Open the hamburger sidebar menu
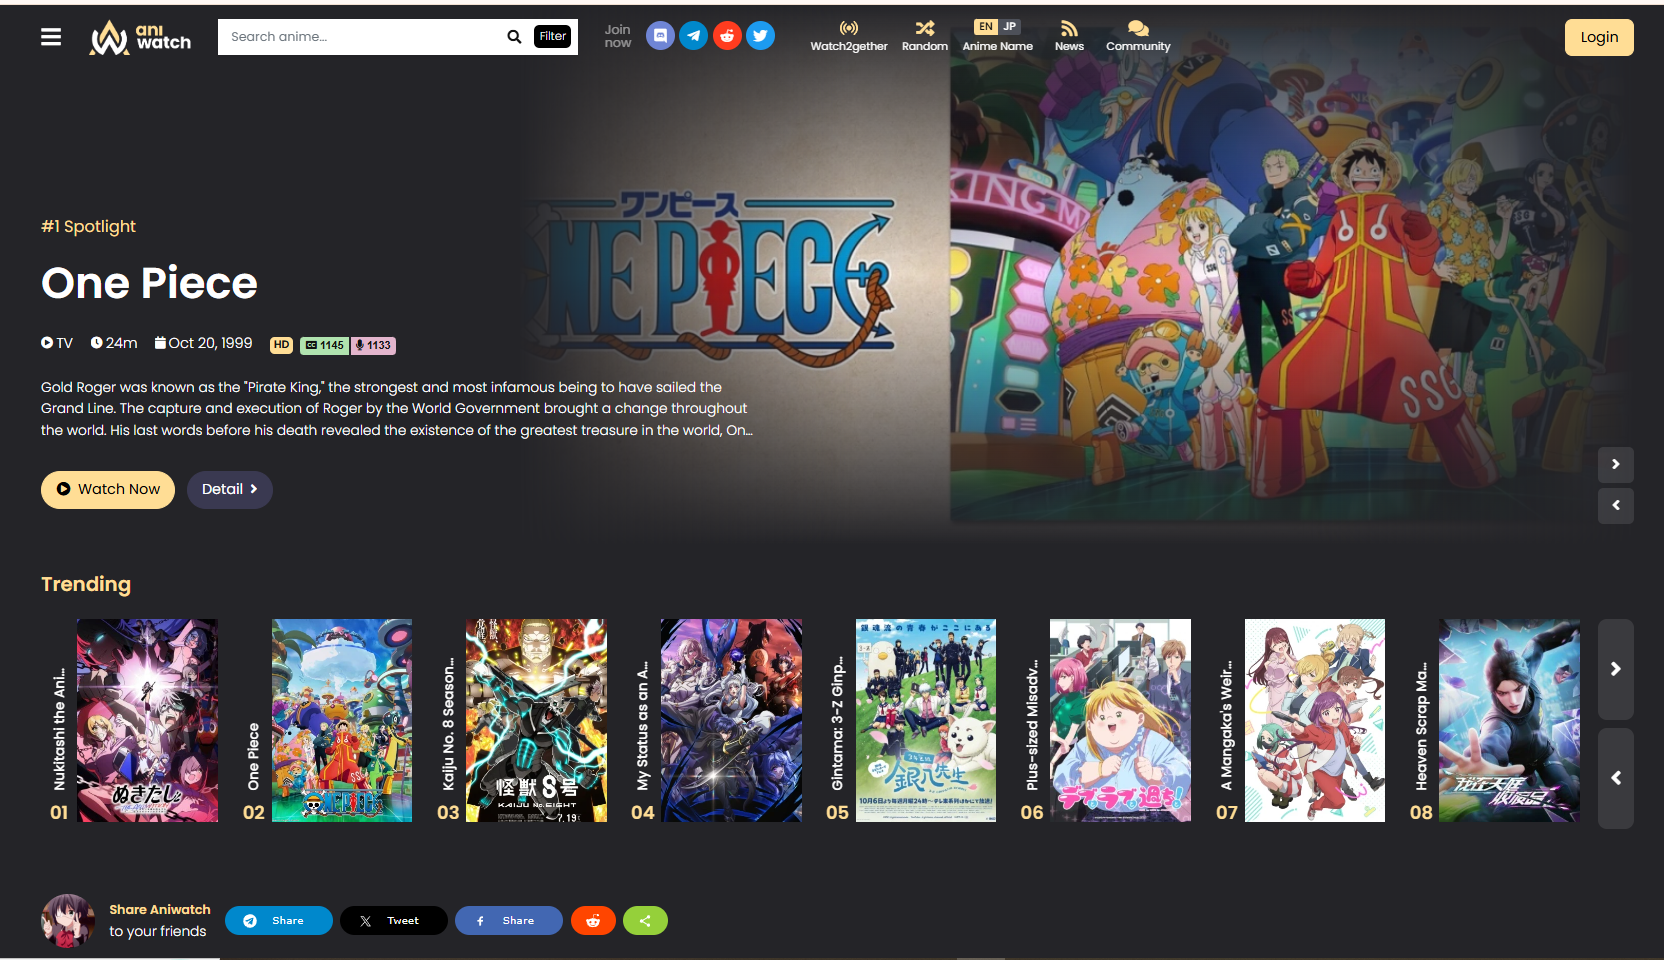Screen dimensions: 1664x960 [51, 37]
